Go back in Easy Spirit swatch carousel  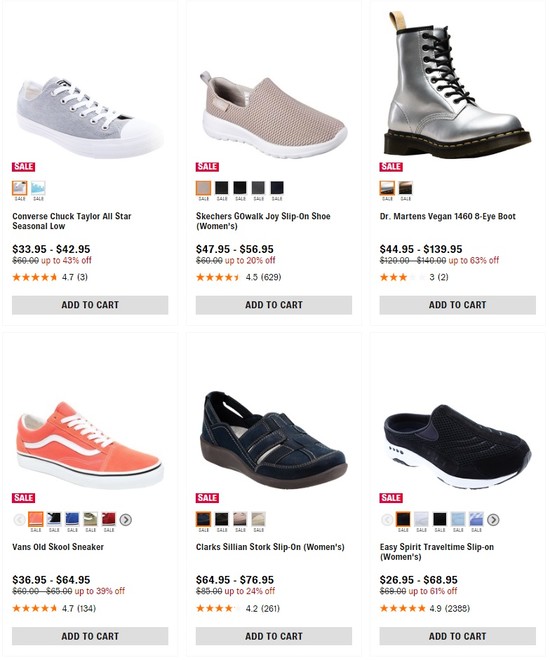coord(388,522)
